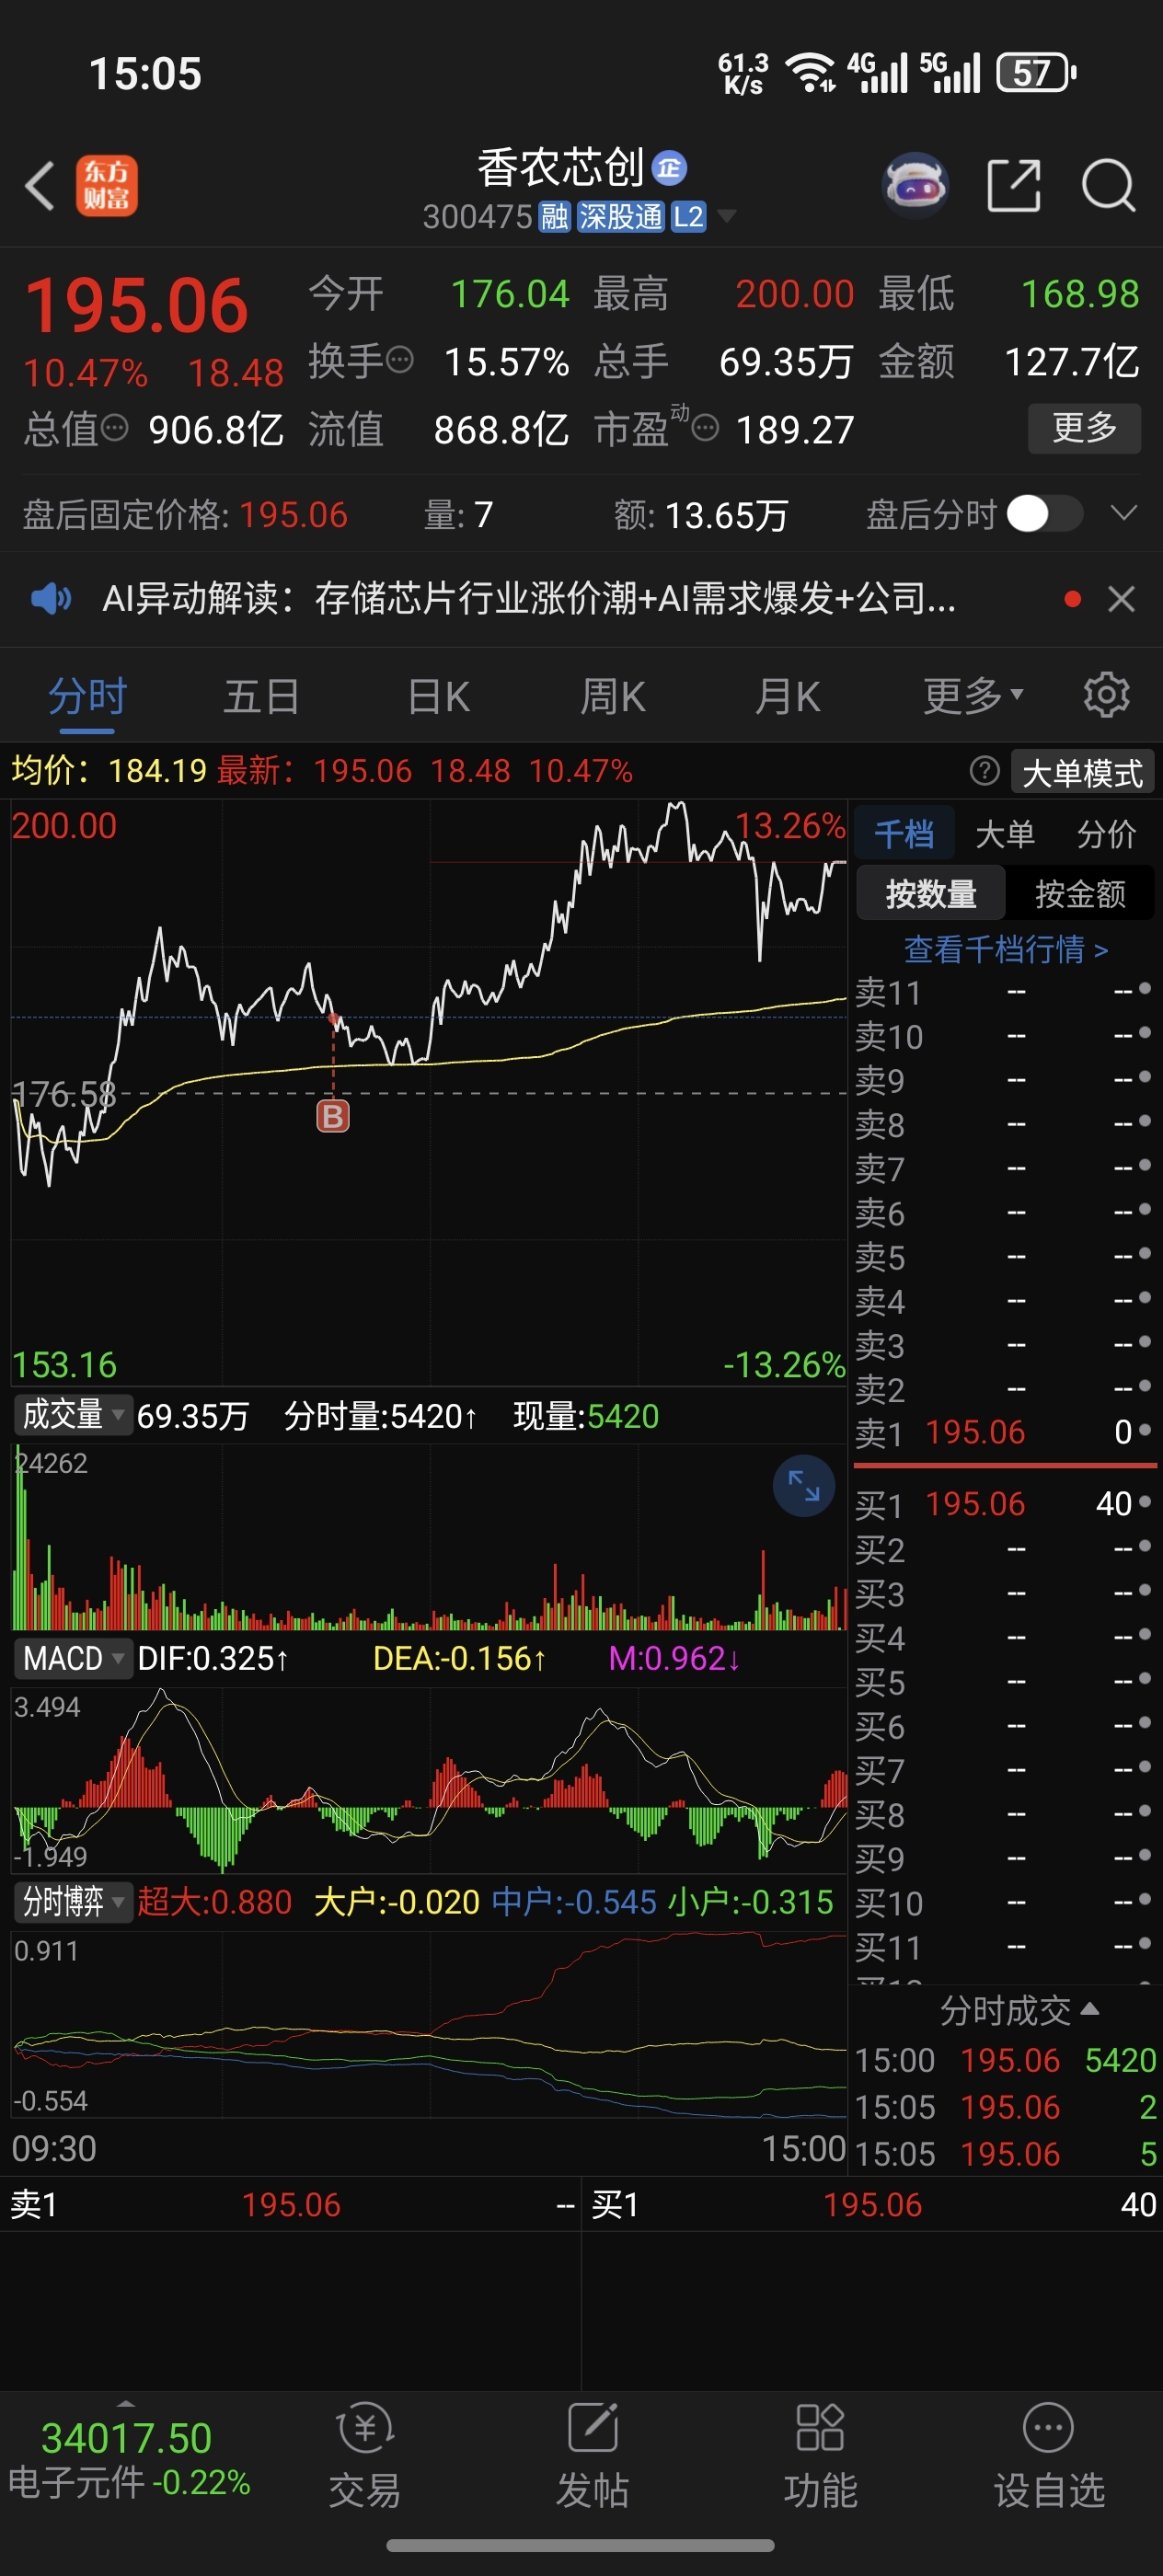Tap the 企 badge beside 香农芯创
The width and height of the screenshot is (1163, 2576).
pyautogui.click(x=669, y=168)
